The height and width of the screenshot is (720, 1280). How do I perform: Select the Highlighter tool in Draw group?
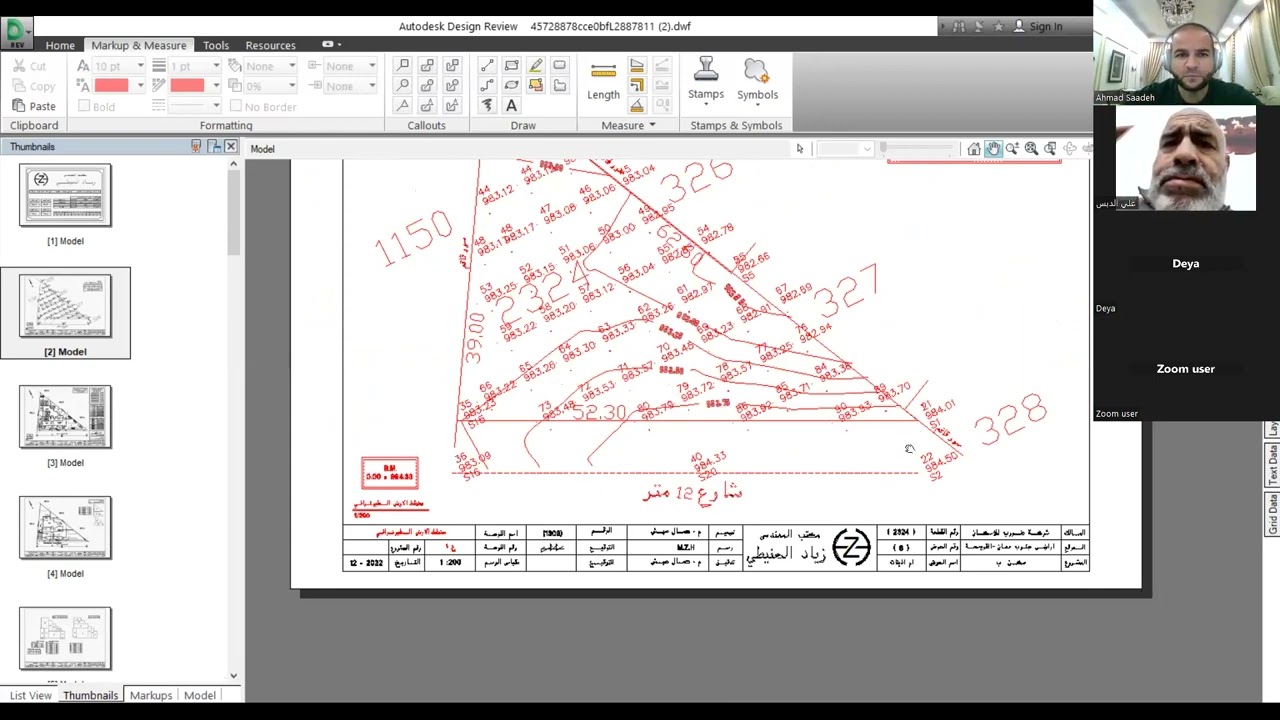[535, 66]
